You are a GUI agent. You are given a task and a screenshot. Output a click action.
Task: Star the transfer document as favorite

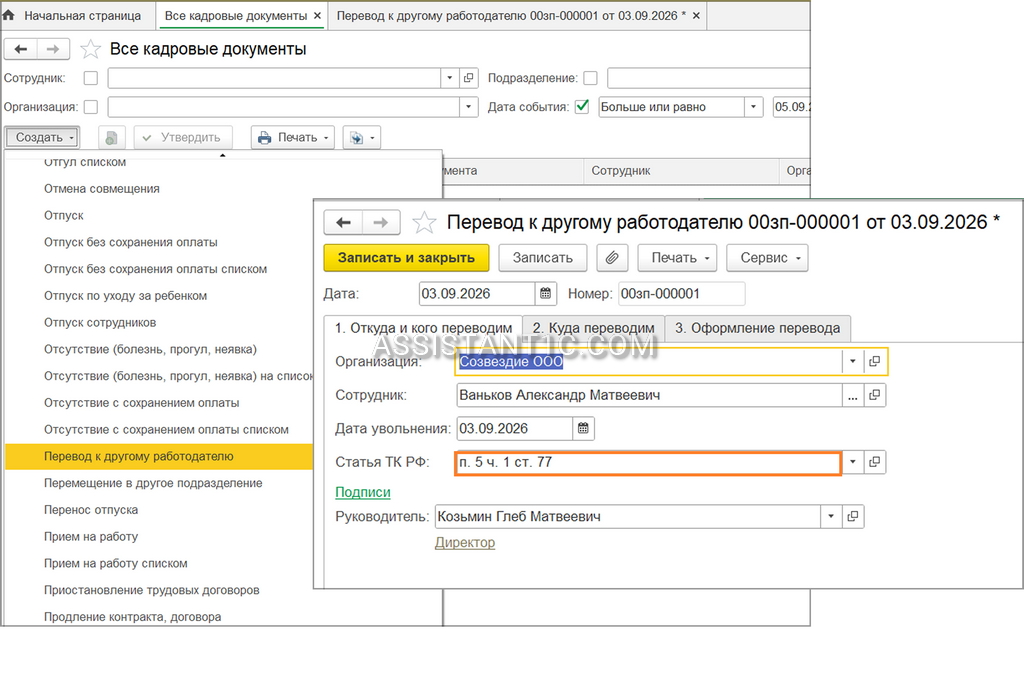pos(424,223)
